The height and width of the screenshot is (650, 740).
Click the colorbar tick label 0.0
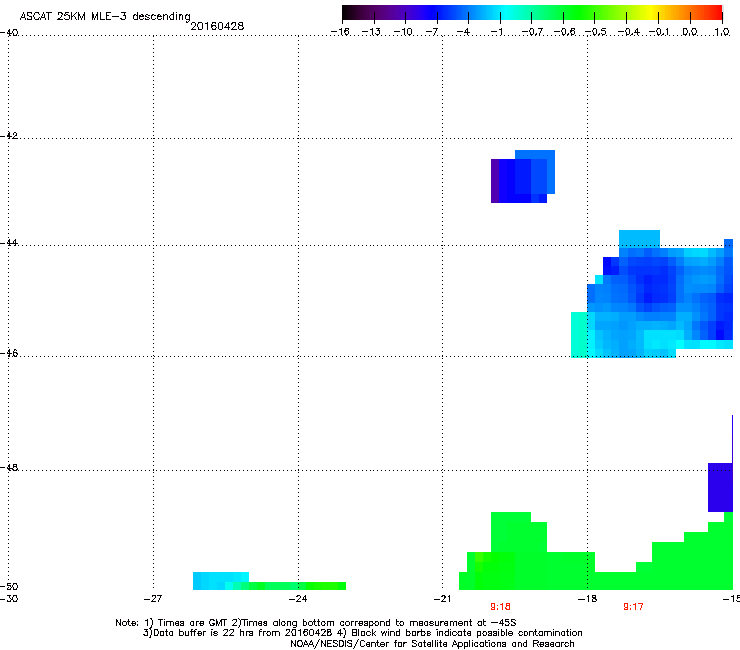[690, 32]
